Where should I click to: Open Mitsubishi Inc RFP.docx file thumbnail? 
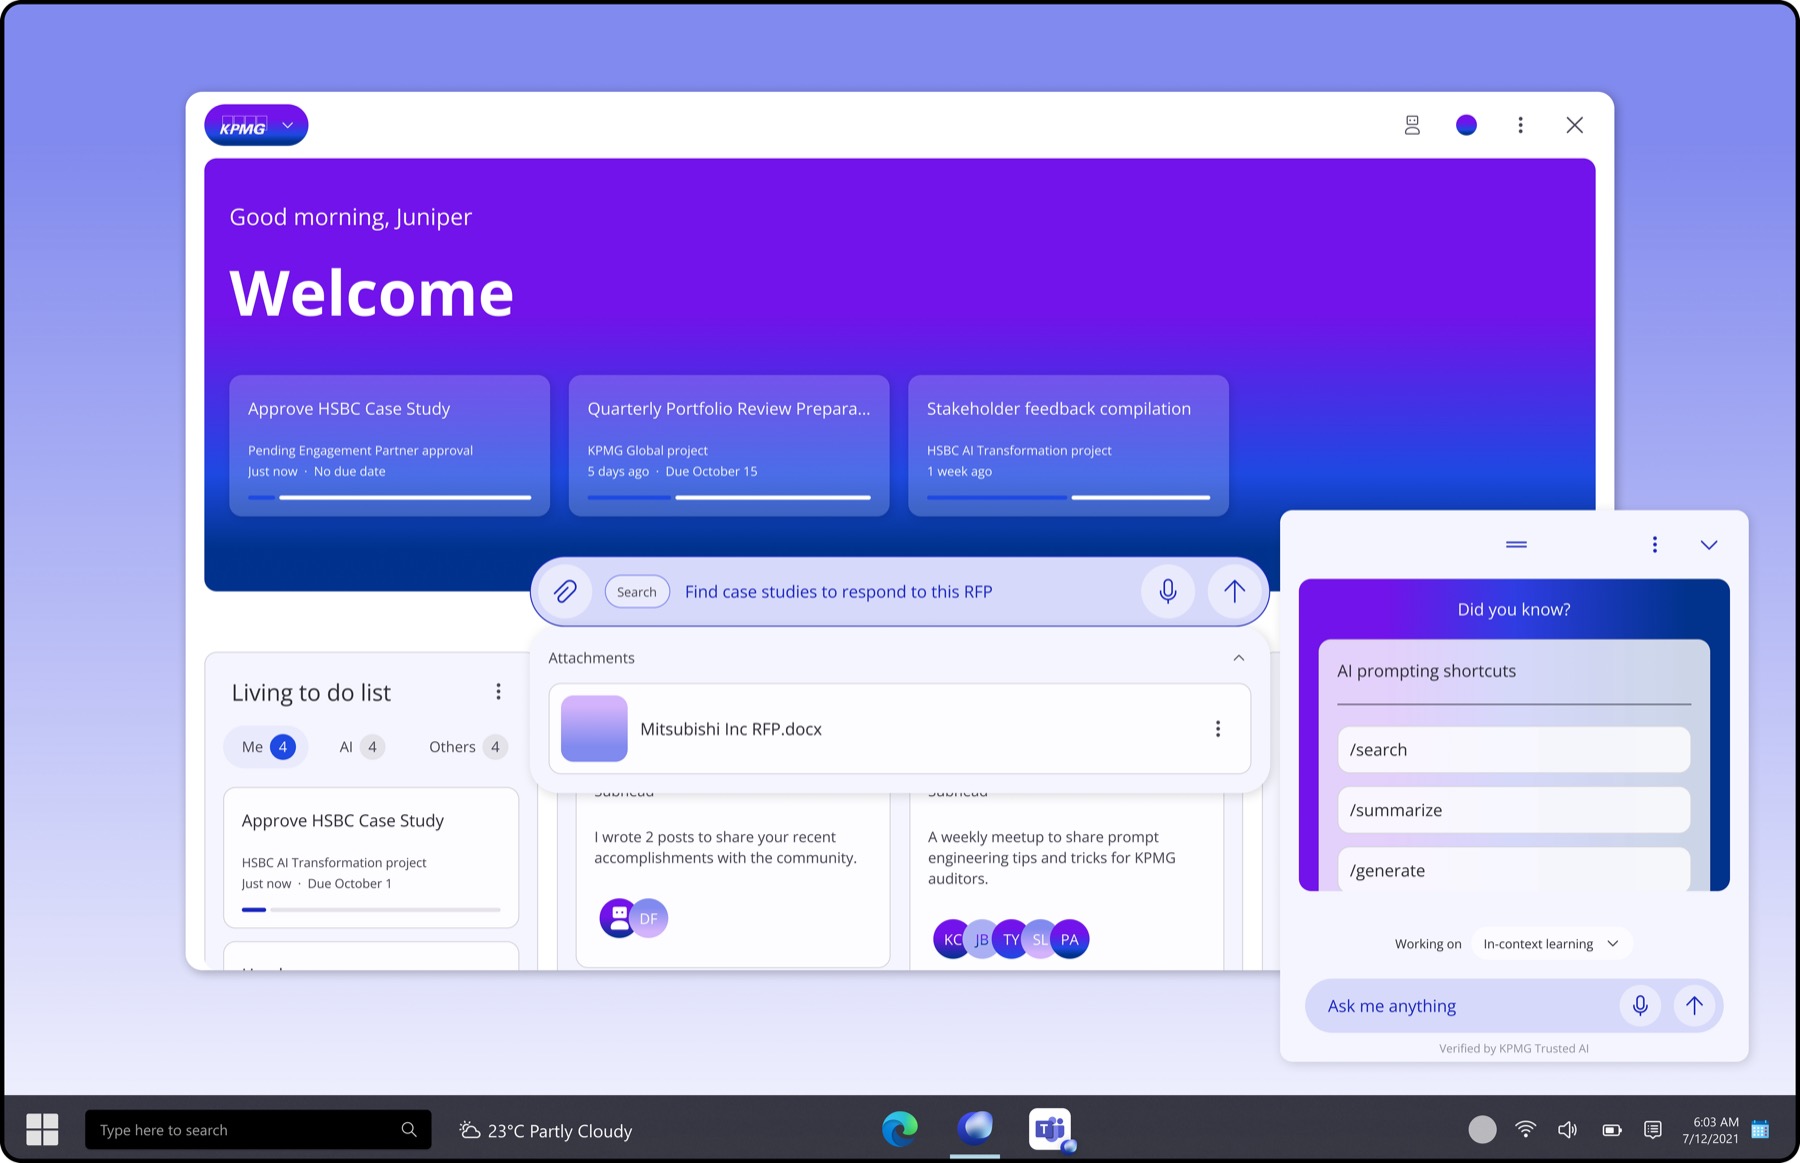coord(594,728)
